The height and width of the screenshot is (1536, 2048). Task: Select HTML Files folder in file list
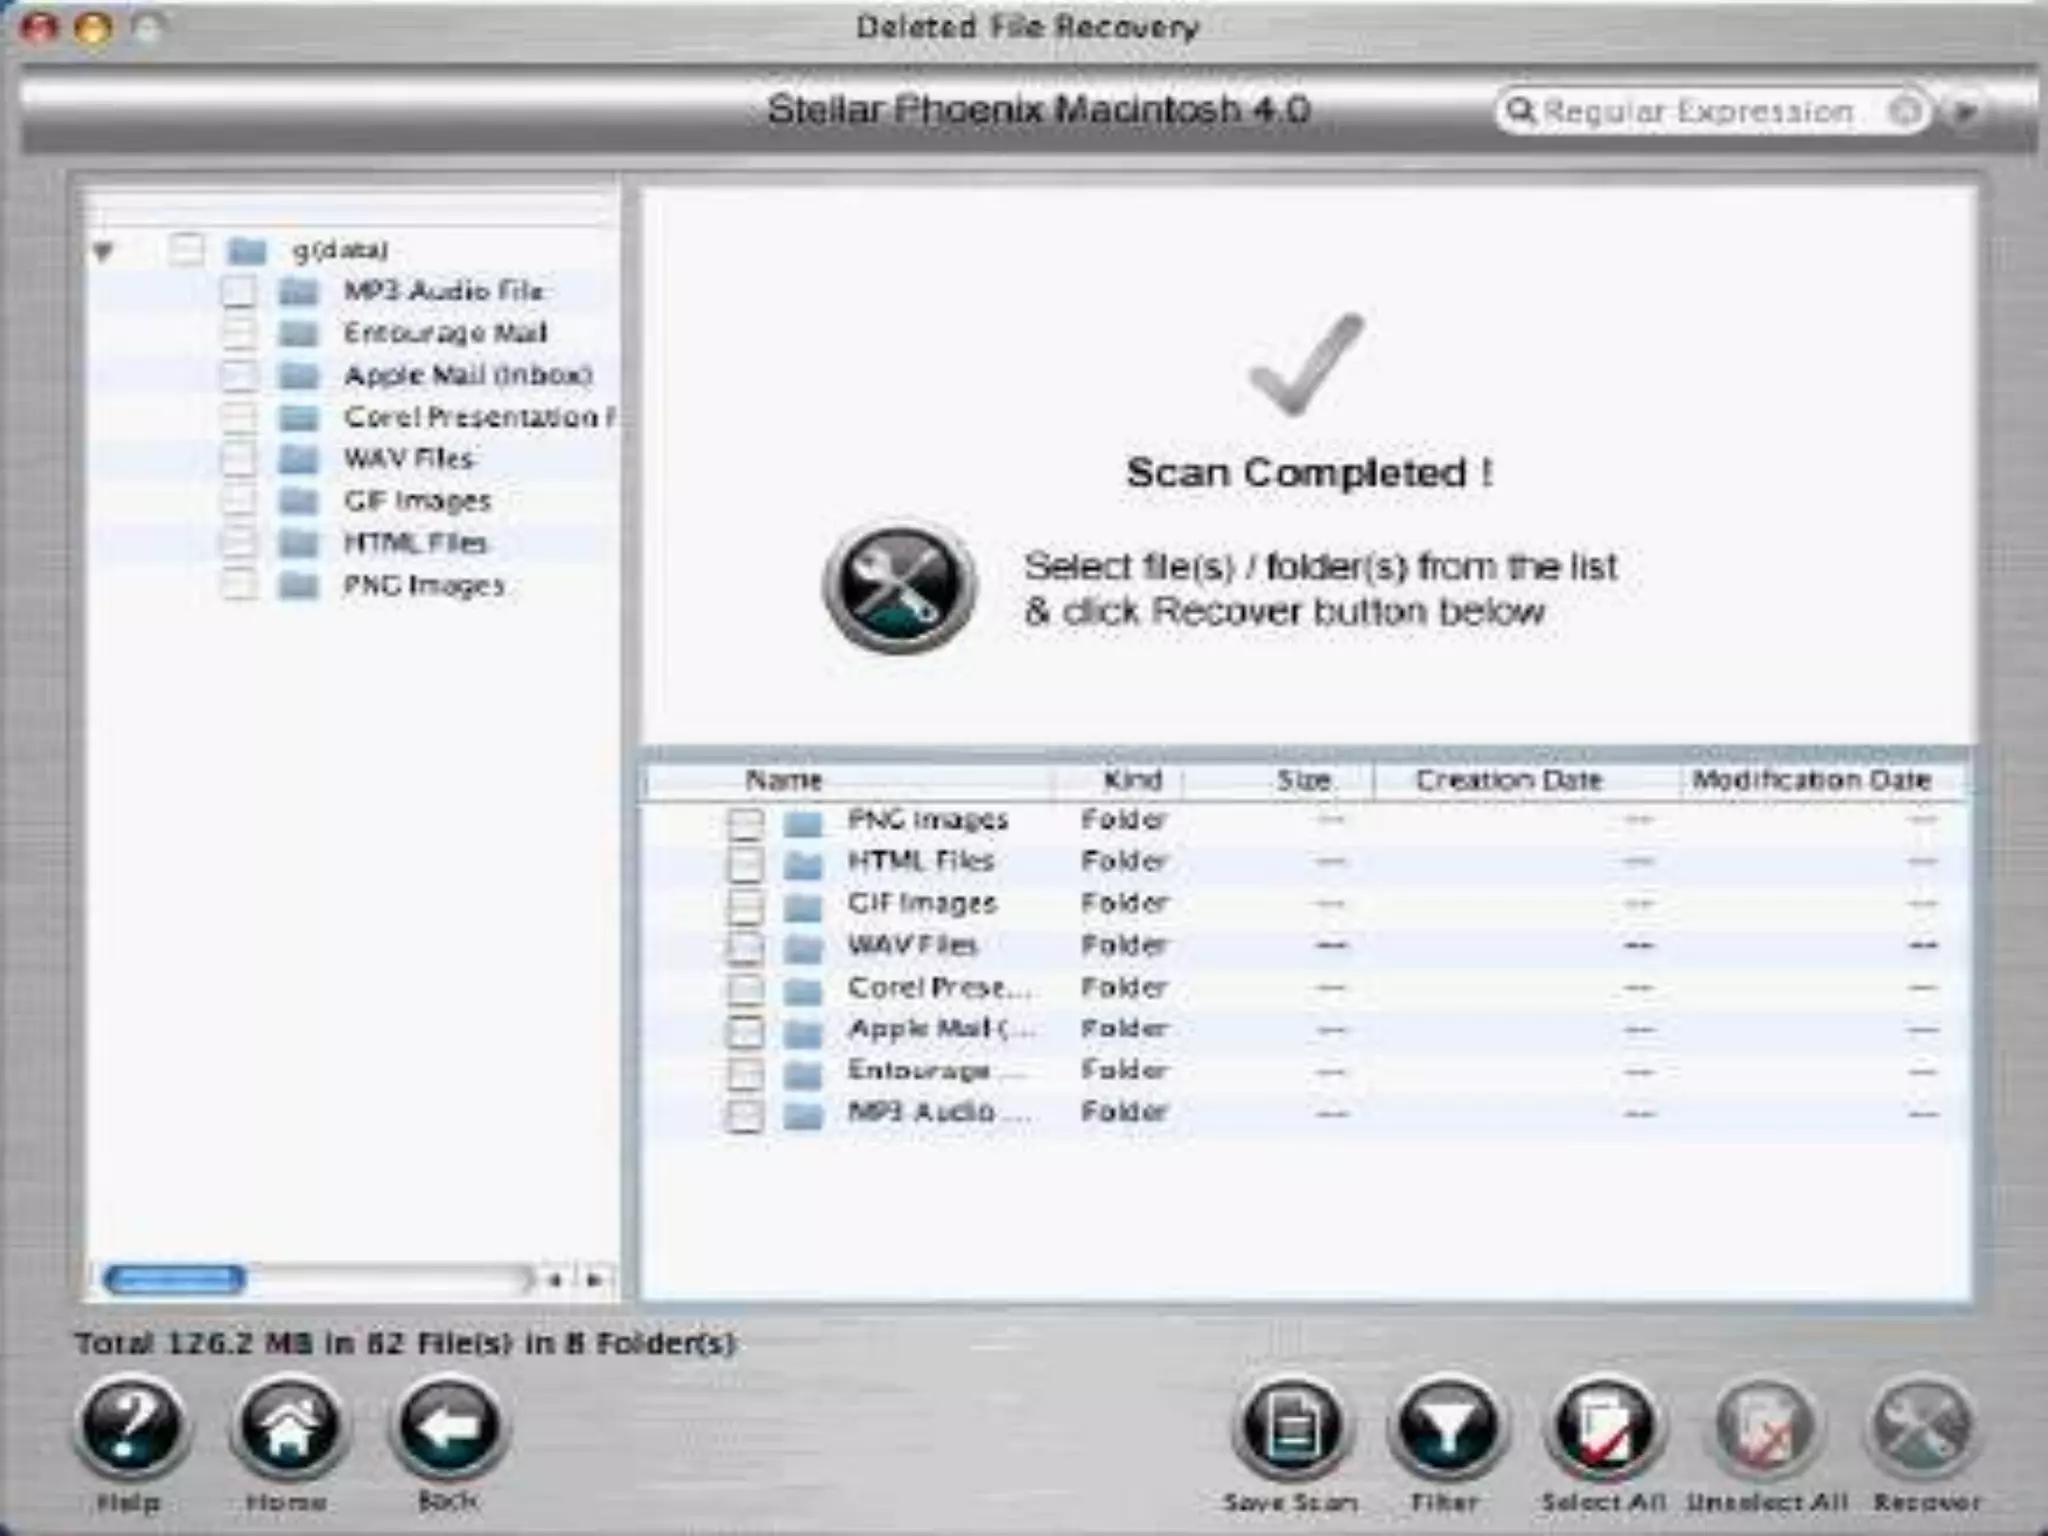point(920,861)
